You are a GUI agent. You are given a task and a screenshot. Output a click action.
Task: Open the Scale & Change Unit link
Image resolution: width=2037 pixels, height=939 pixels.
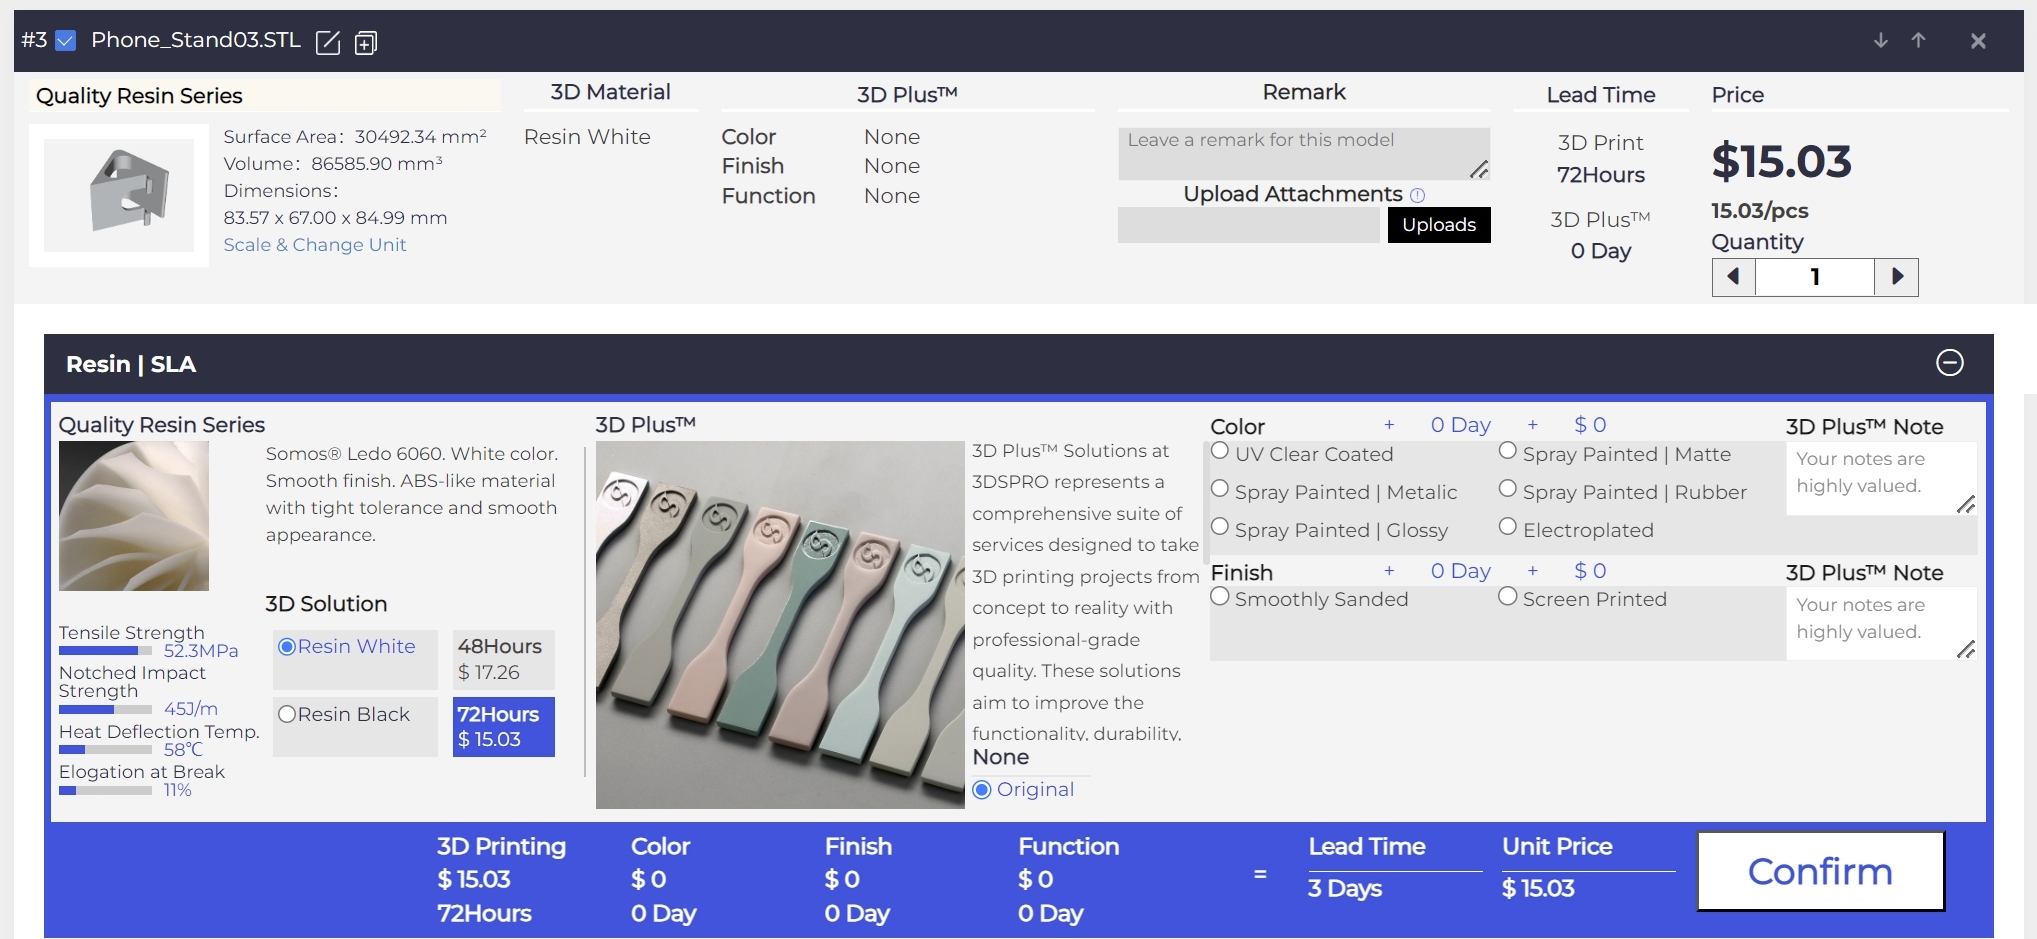[x=314, y=245]
